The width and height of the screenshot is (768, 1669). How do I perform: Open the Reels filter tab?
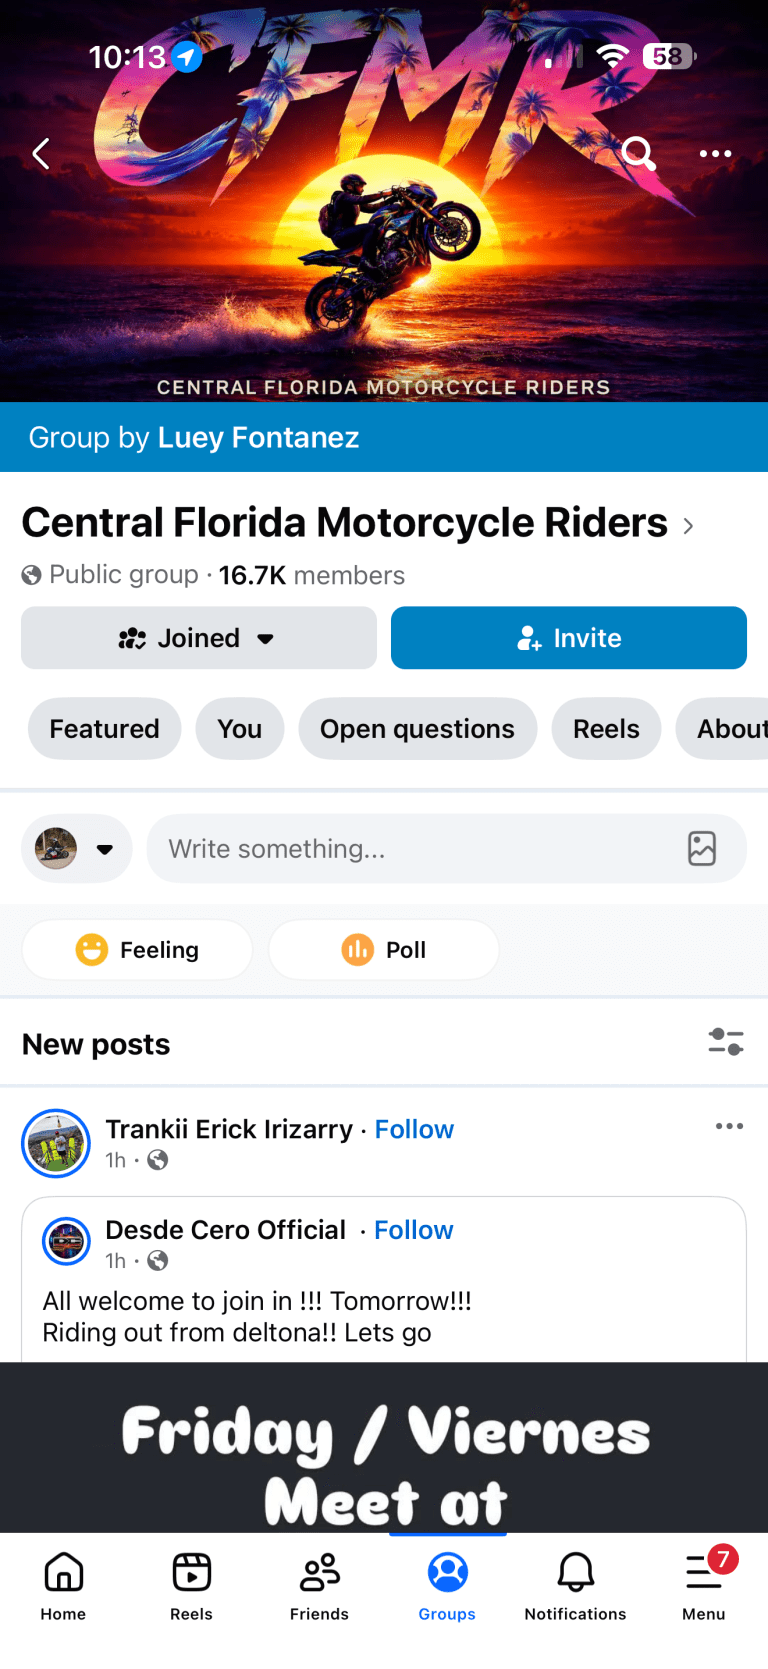pyautogui.click(x=606, y=729)
